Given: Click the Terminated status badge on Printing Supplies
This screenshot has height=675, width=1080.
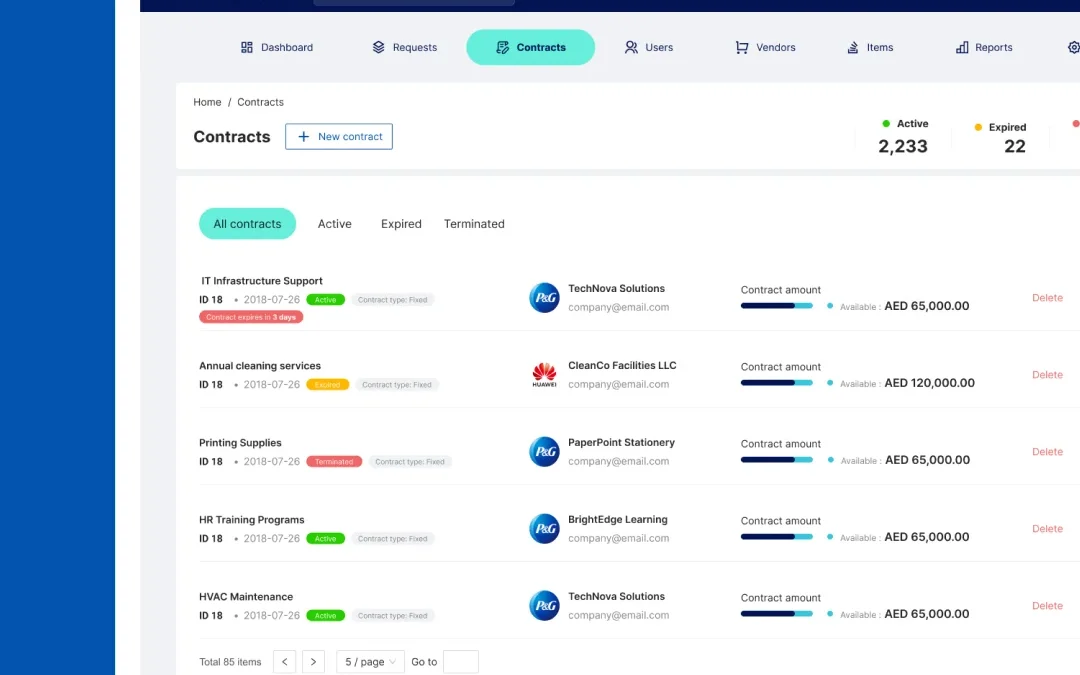Looking at the screenshot, I should coord(334,462).
